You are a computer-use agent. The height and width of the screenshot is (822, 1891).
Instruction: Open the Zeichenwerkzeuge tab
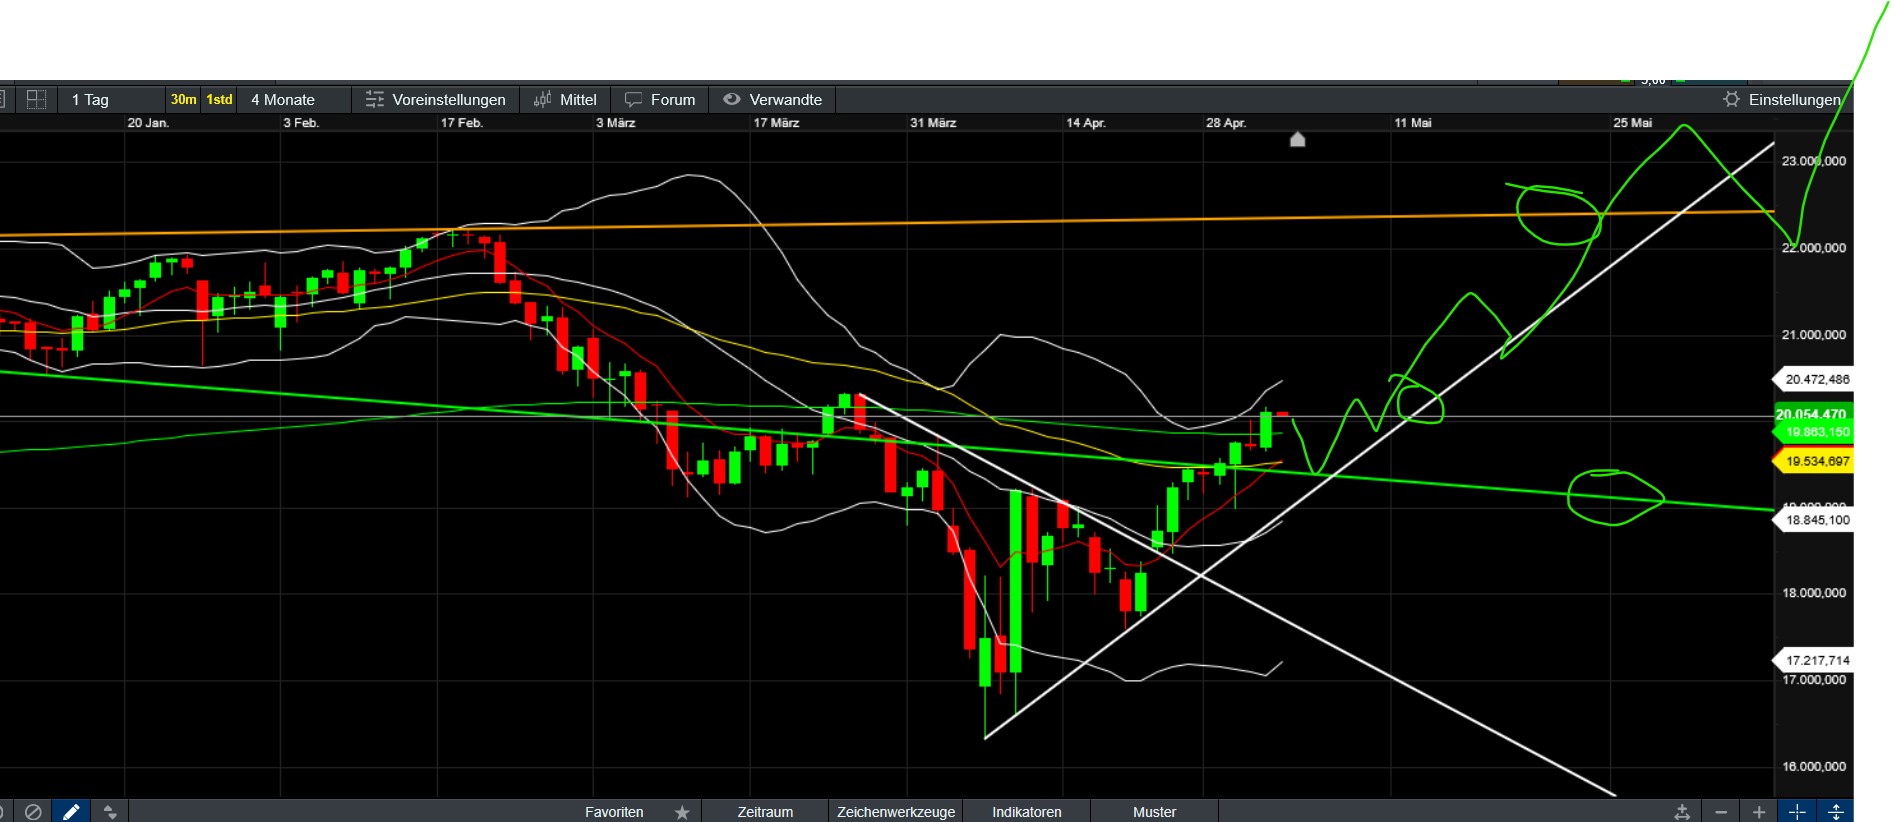(896, 812)
